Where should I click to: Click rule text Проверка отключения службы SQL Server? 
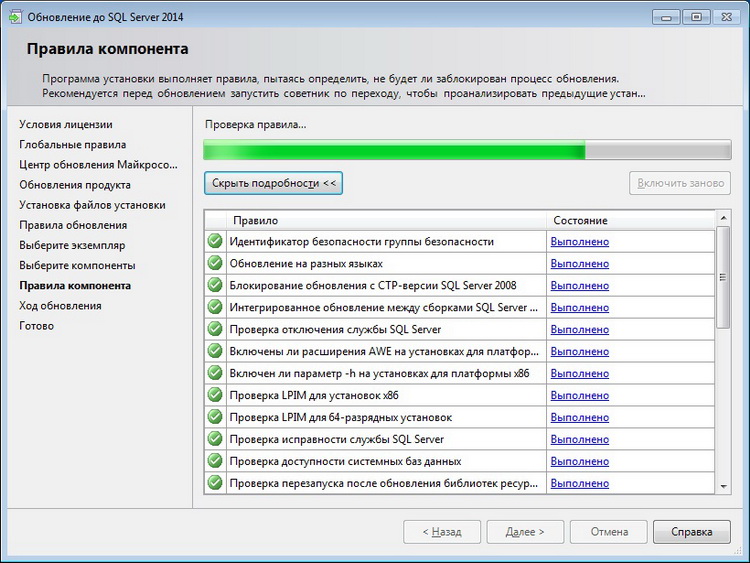coord(335,330)
